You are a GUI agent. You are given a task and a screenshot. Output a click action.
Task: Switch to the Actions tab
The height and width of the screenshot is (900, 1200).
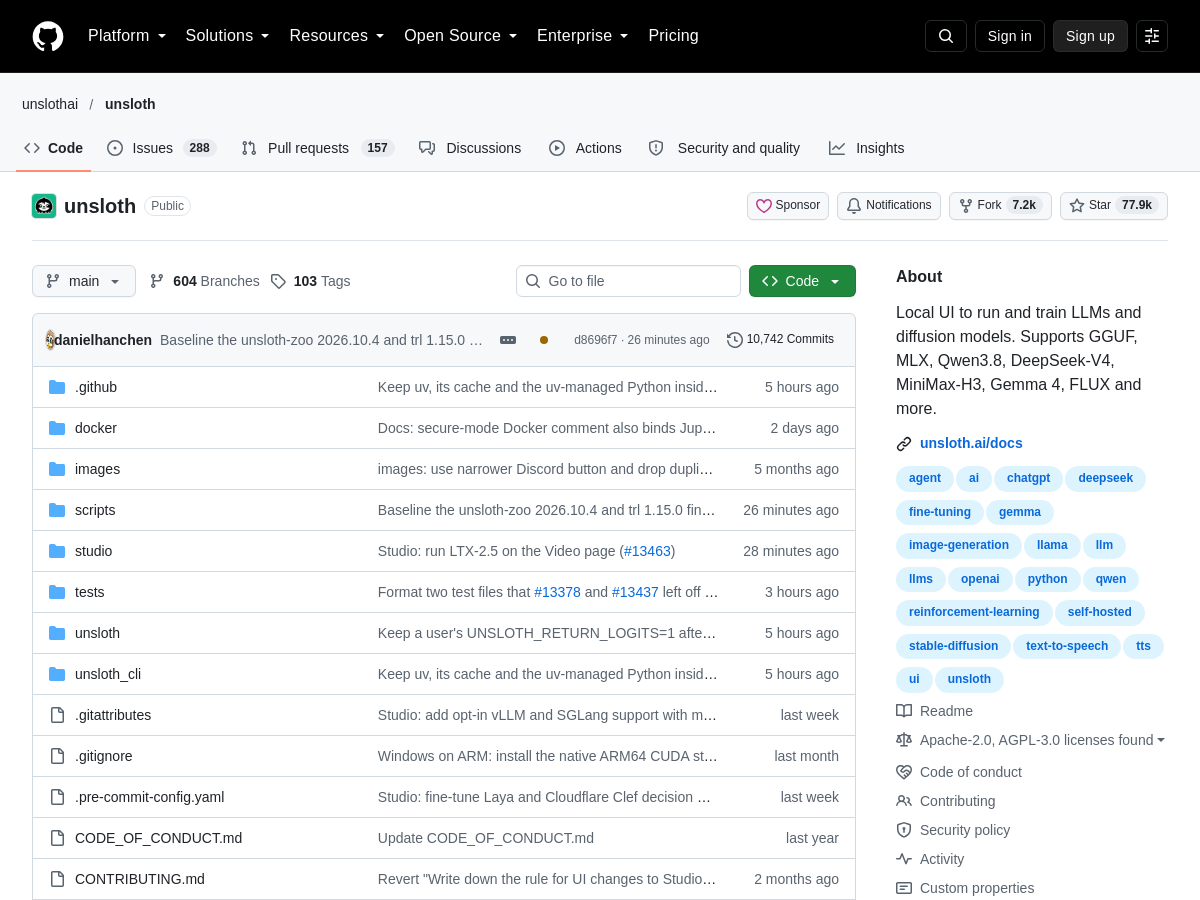tap(585, 148)
